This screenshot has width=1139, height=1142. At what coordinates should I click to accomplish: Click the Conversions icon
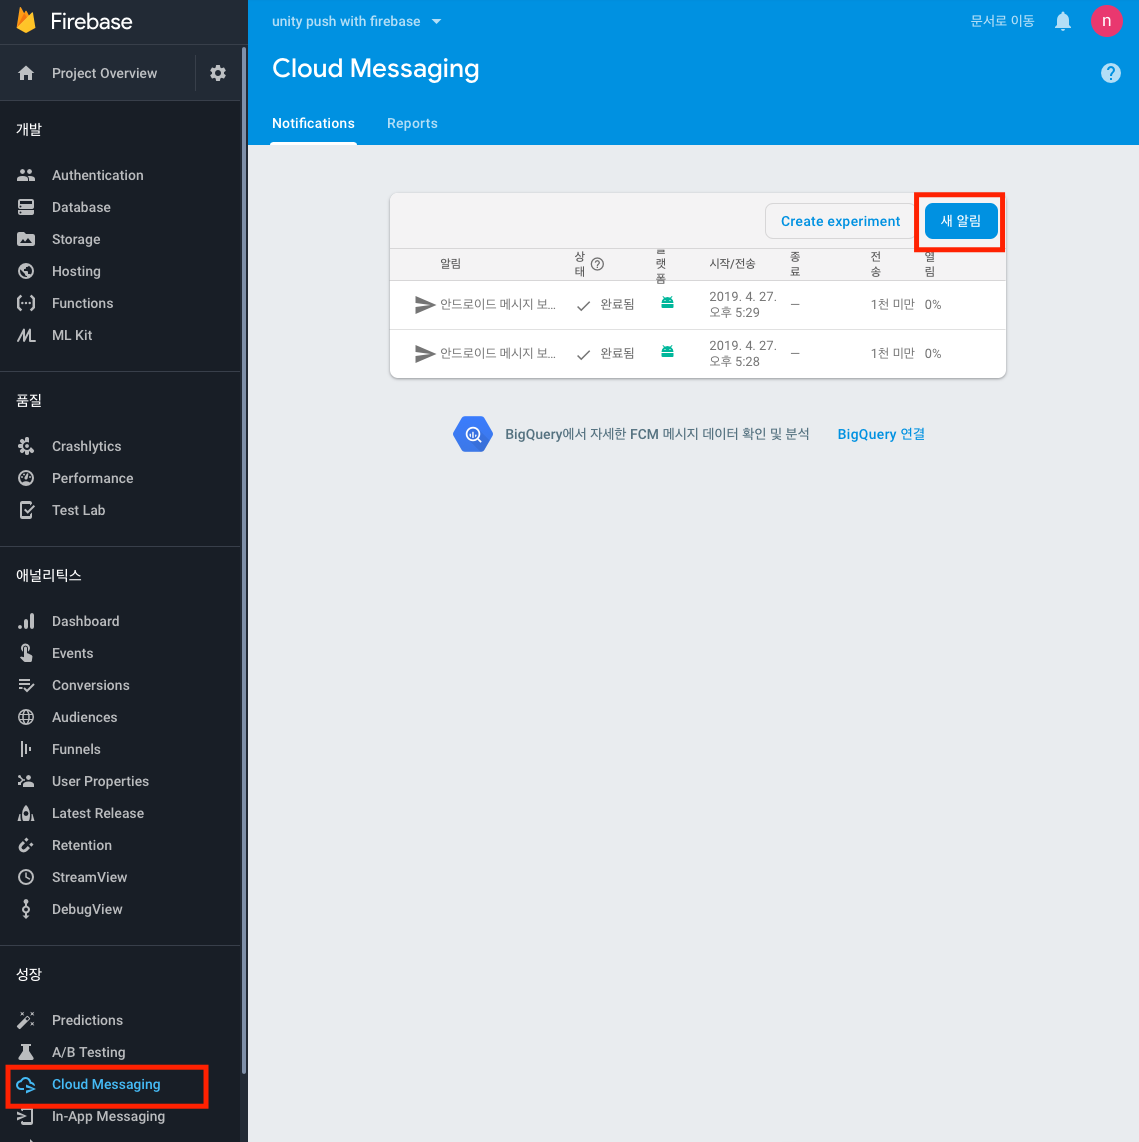26,685
